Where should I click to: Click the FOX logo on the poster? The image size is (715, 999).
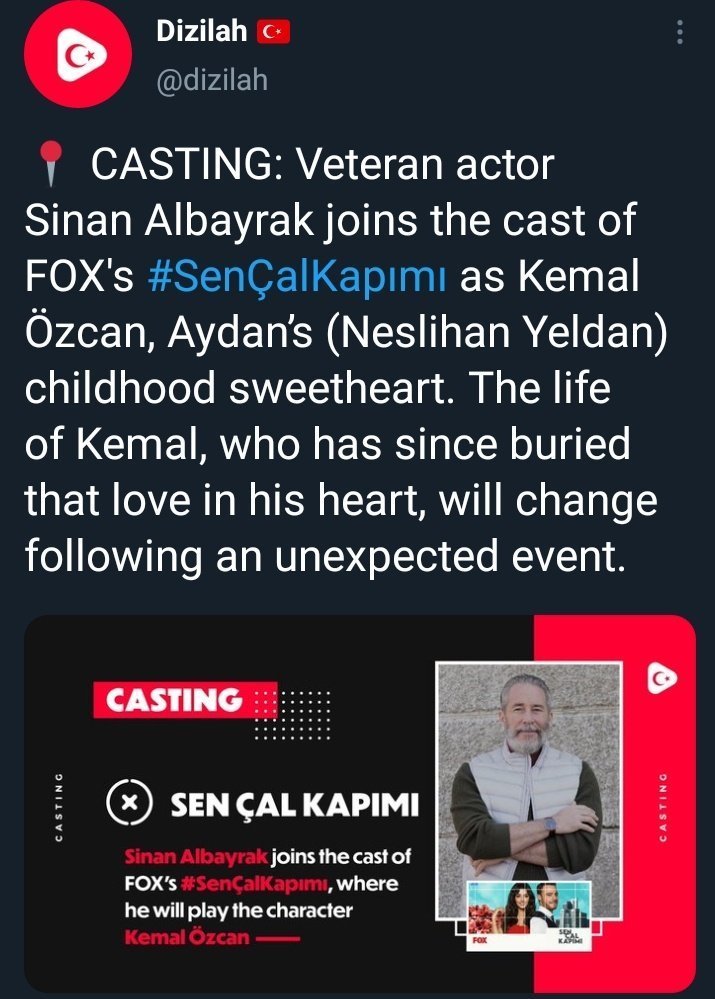point(479,939)
